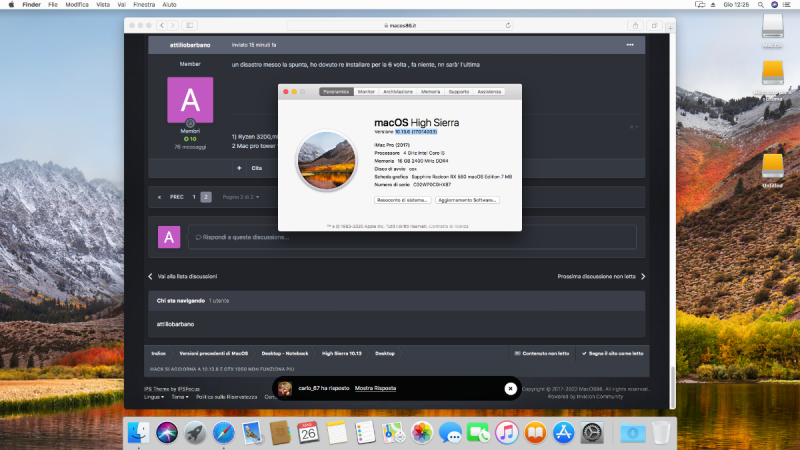Open Contacts book icon in Dock
This screenshot has width=800, height=450.
280,433
